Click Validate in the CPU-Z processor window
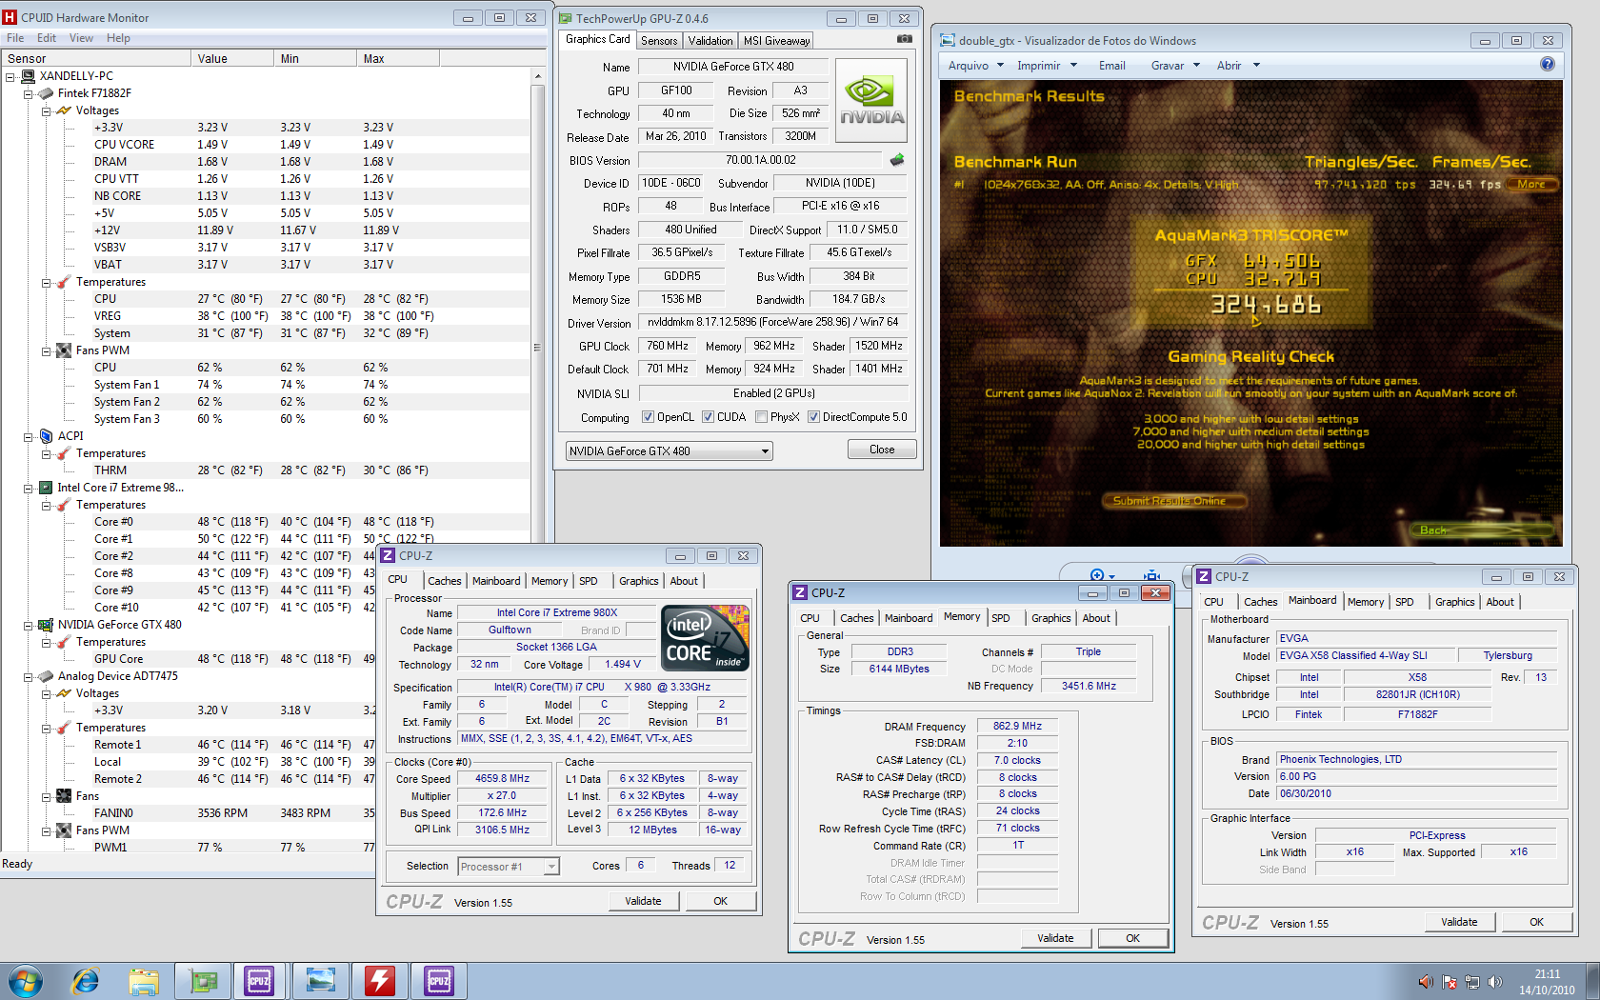Viewport: 1600px width, 1000px height. click(x=643, y=901)
